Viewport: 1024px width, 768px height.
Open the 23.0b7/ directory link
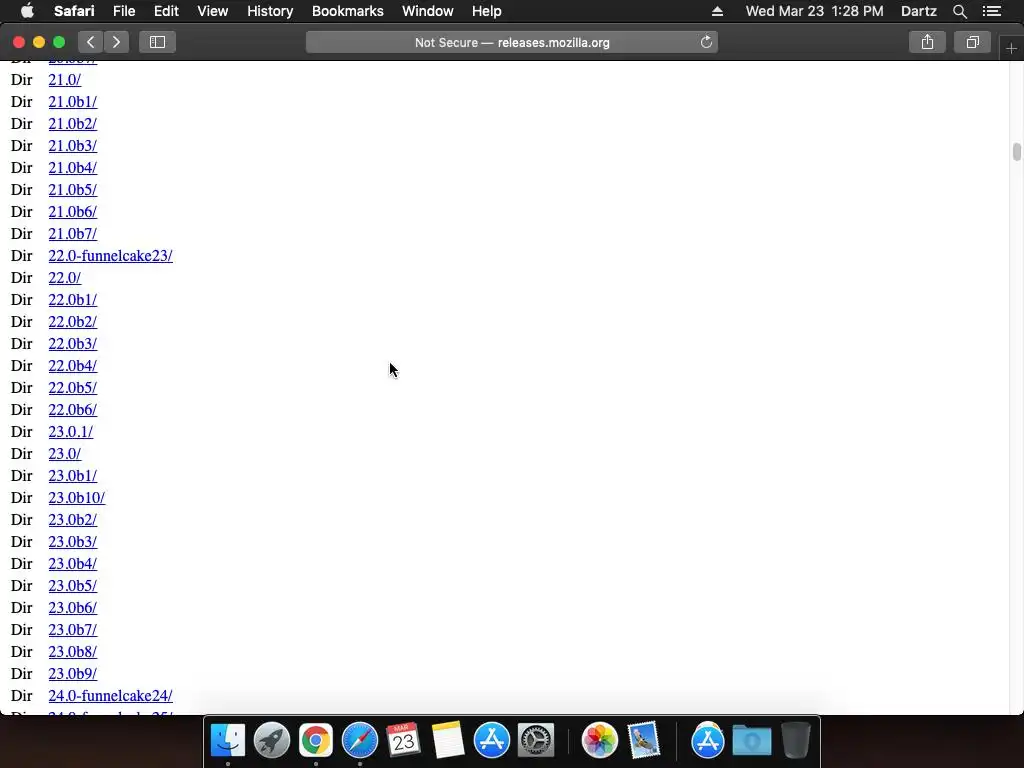coord(72,630)
